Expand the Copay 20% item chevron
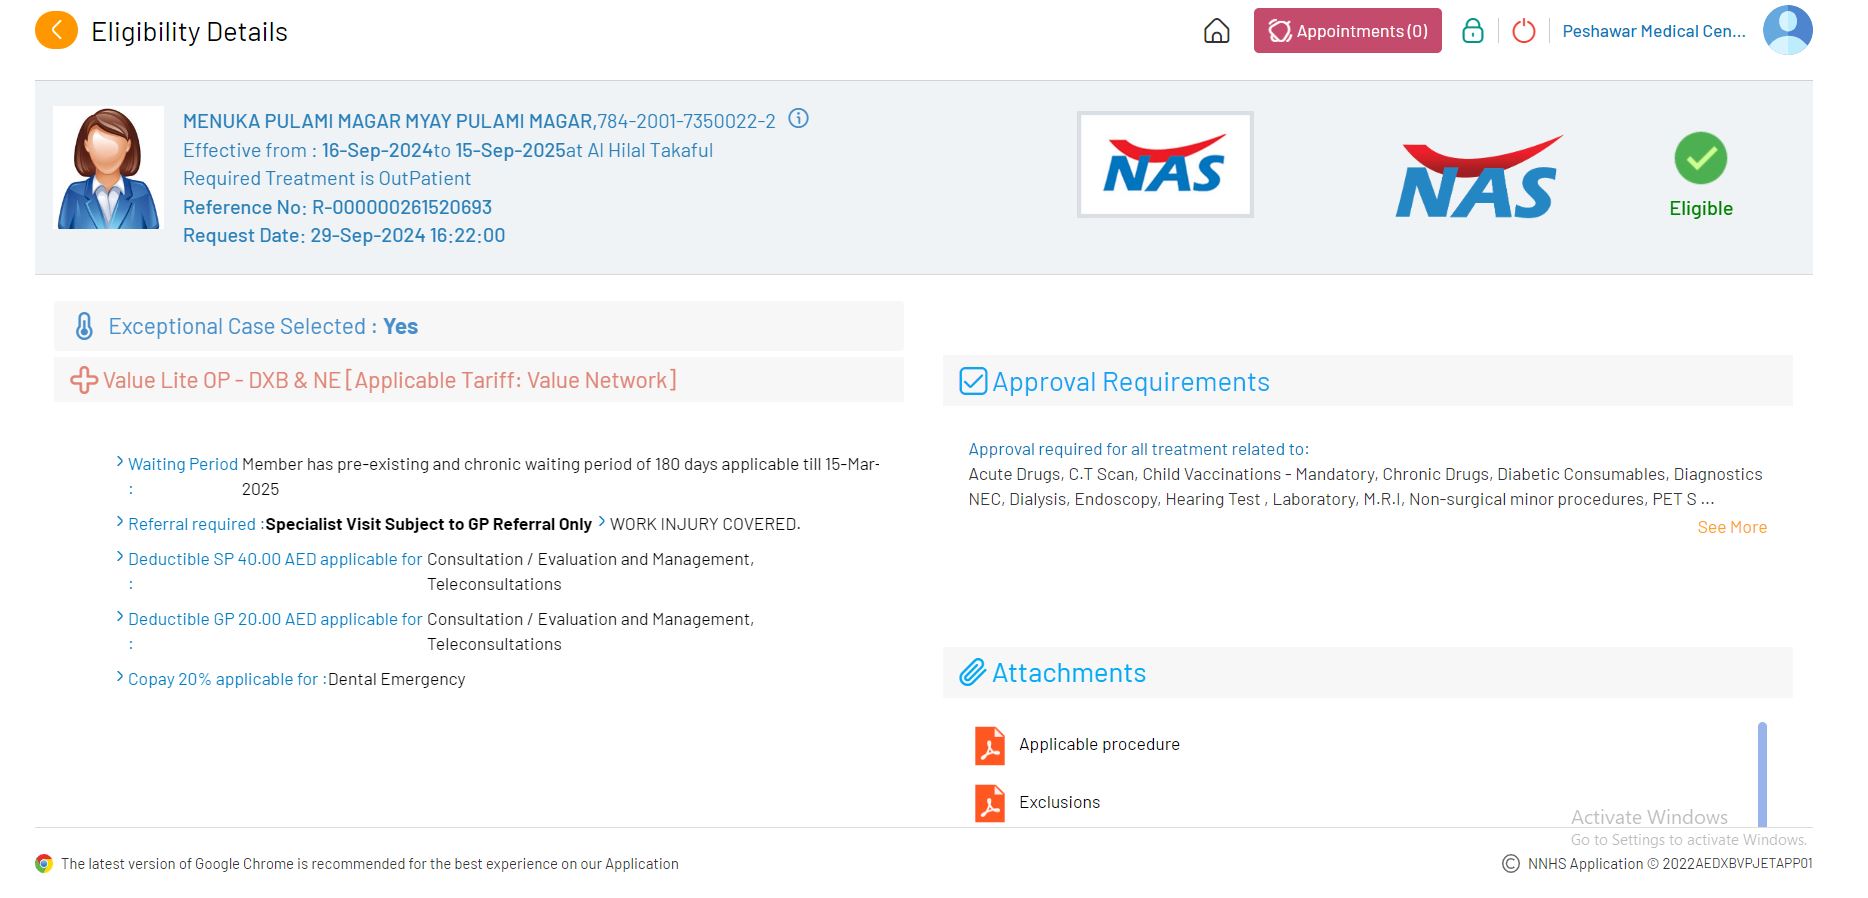This screenshot has height=898, width=1868. (x=120, y=677)
